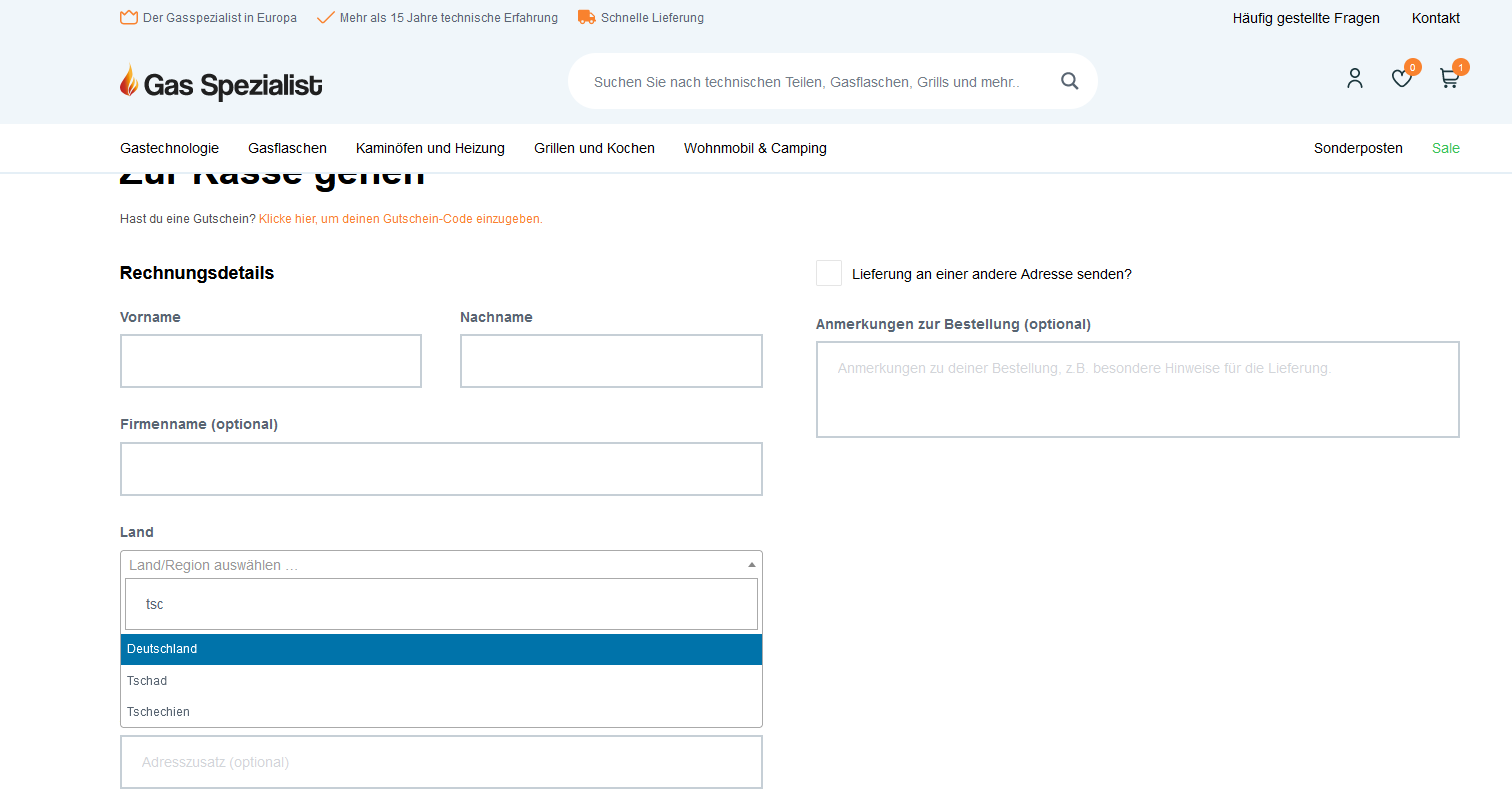Click the Rechnungsdetails heading

pyautogui.click(x=197, y=273)
